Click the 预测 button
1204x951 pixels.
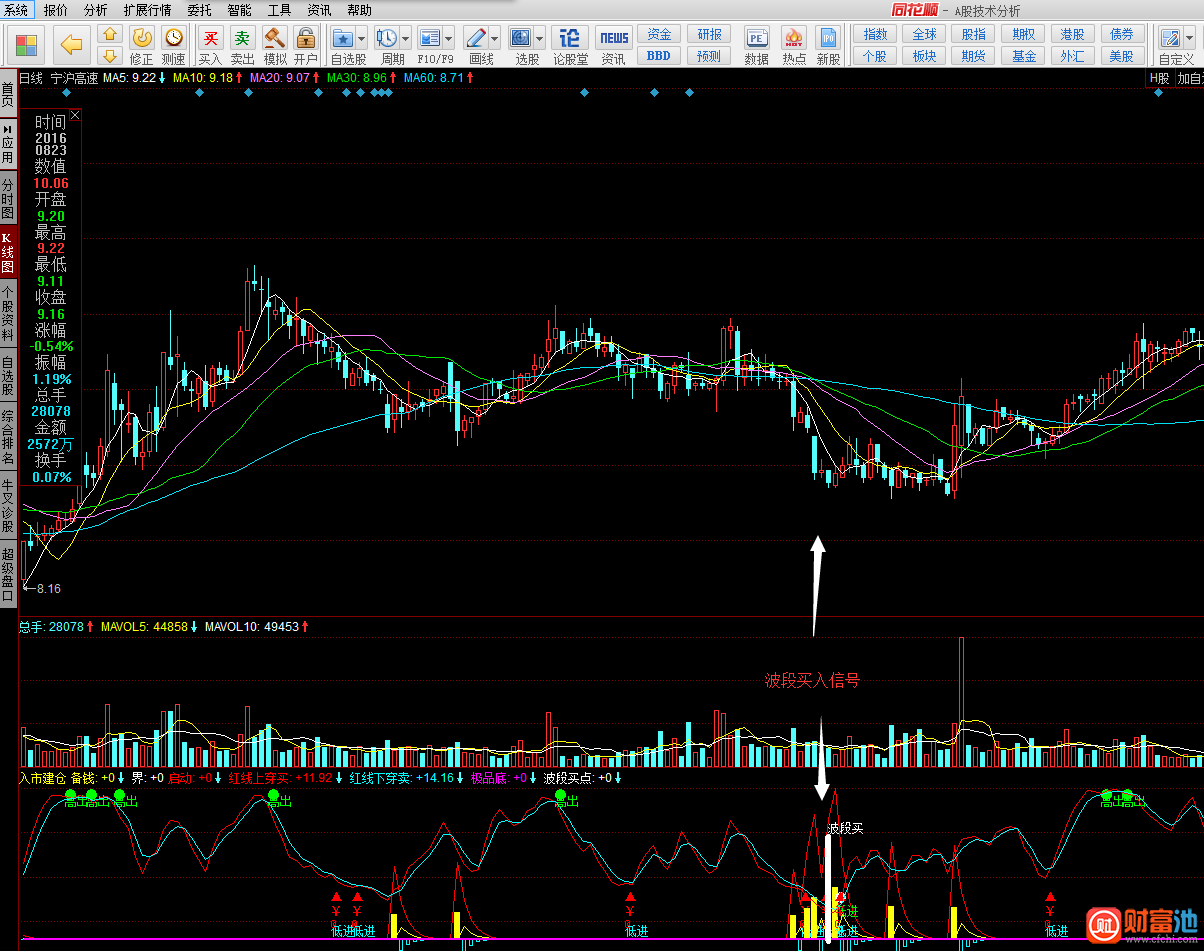[709, 56]
